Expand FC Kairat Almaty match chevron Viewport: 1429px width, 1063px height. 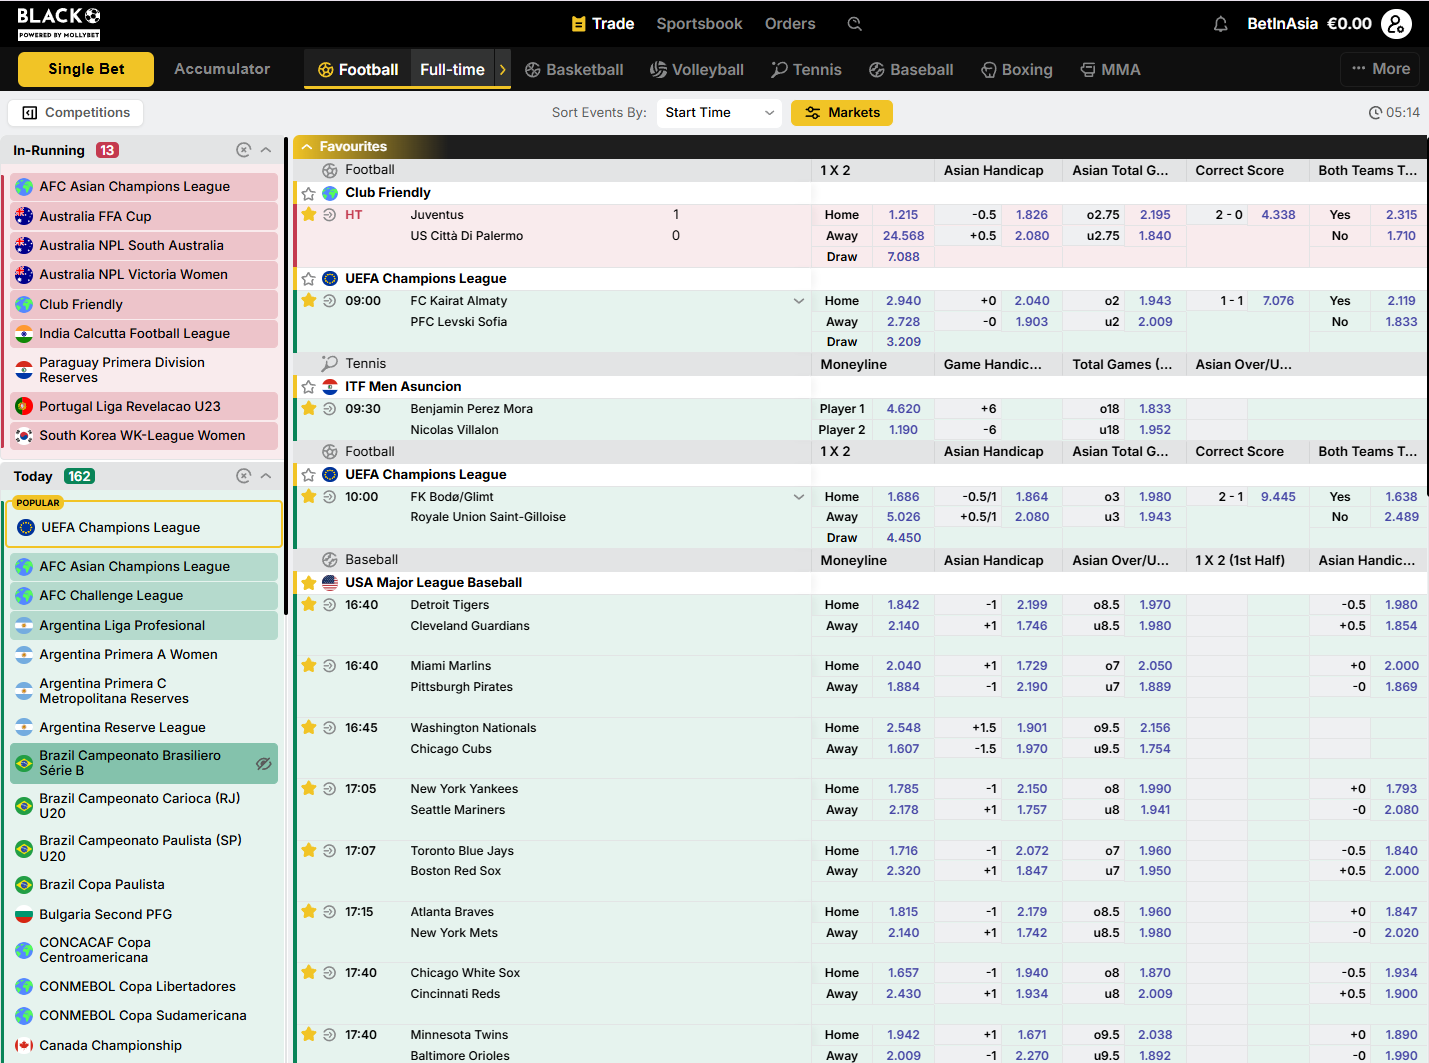tap(799, 301)
